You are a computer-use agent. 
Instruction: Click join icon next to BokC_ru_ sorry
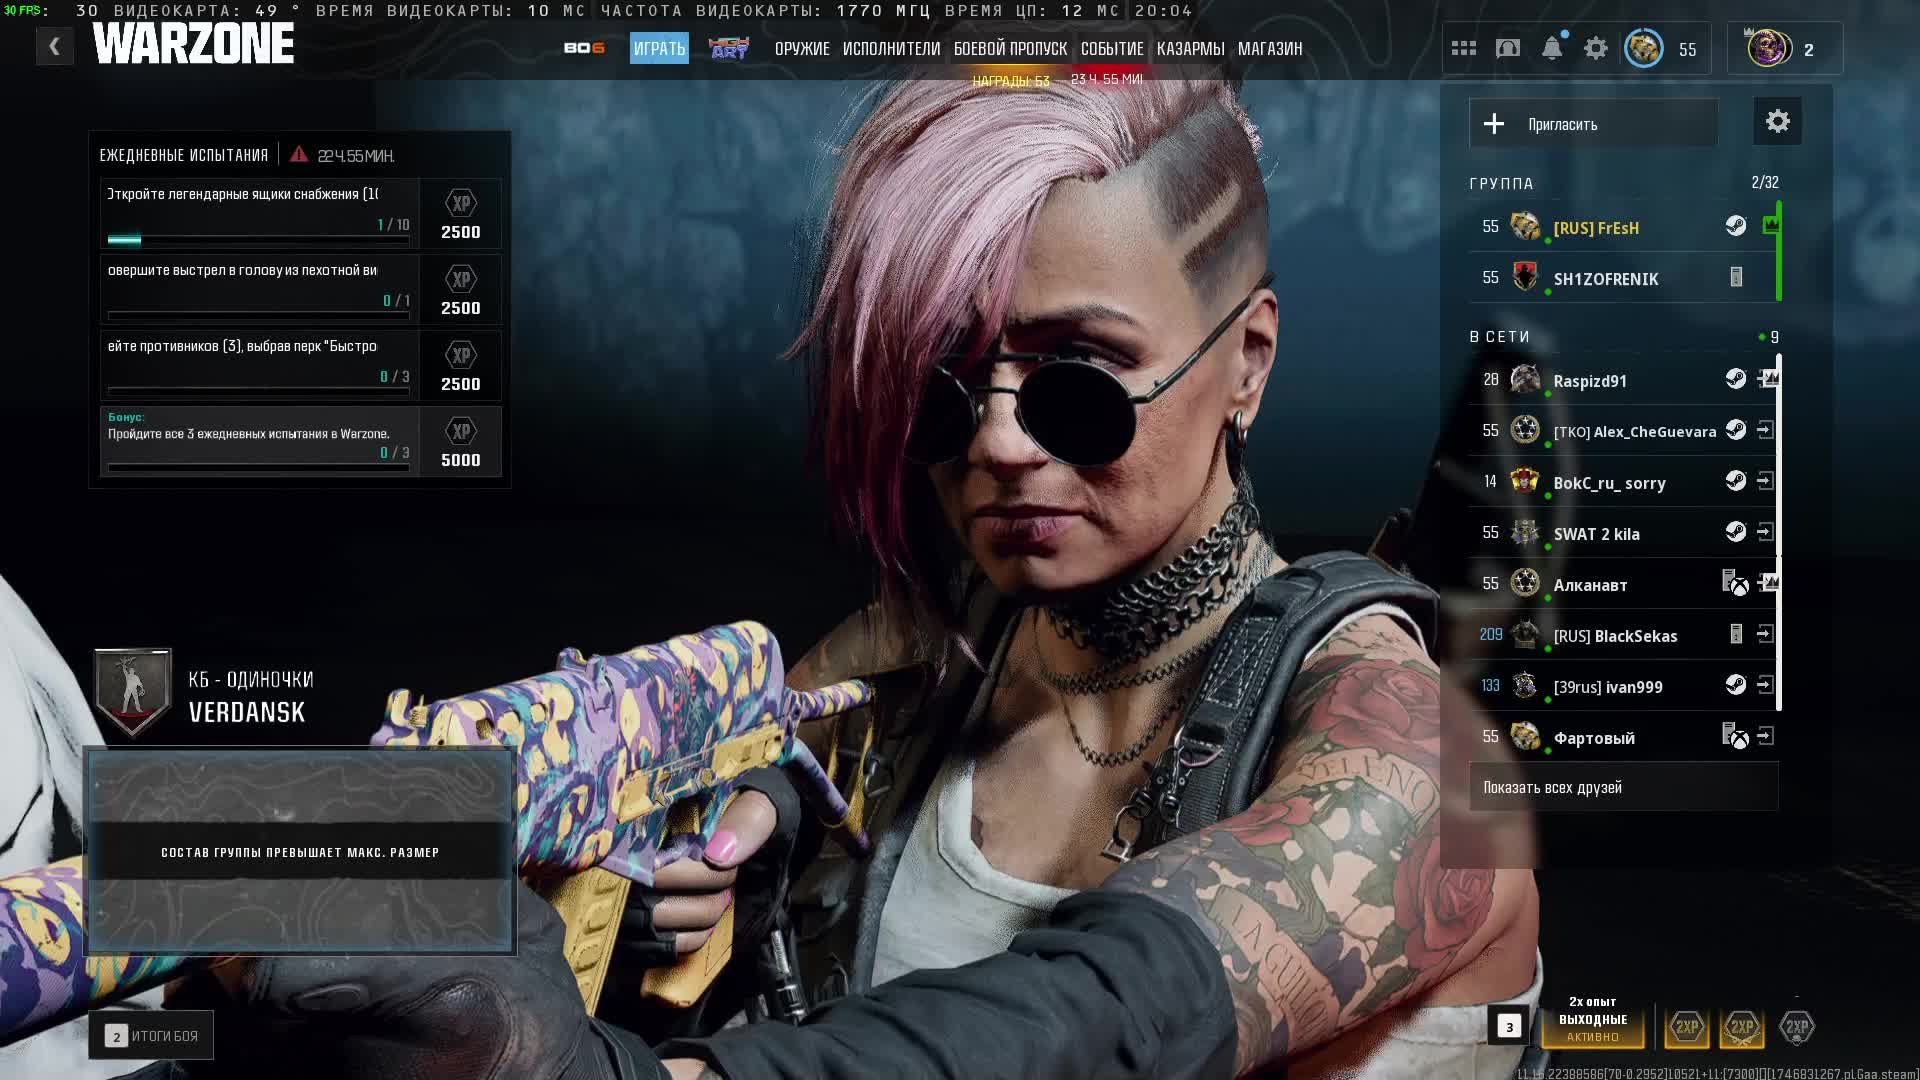[1765, 481]
